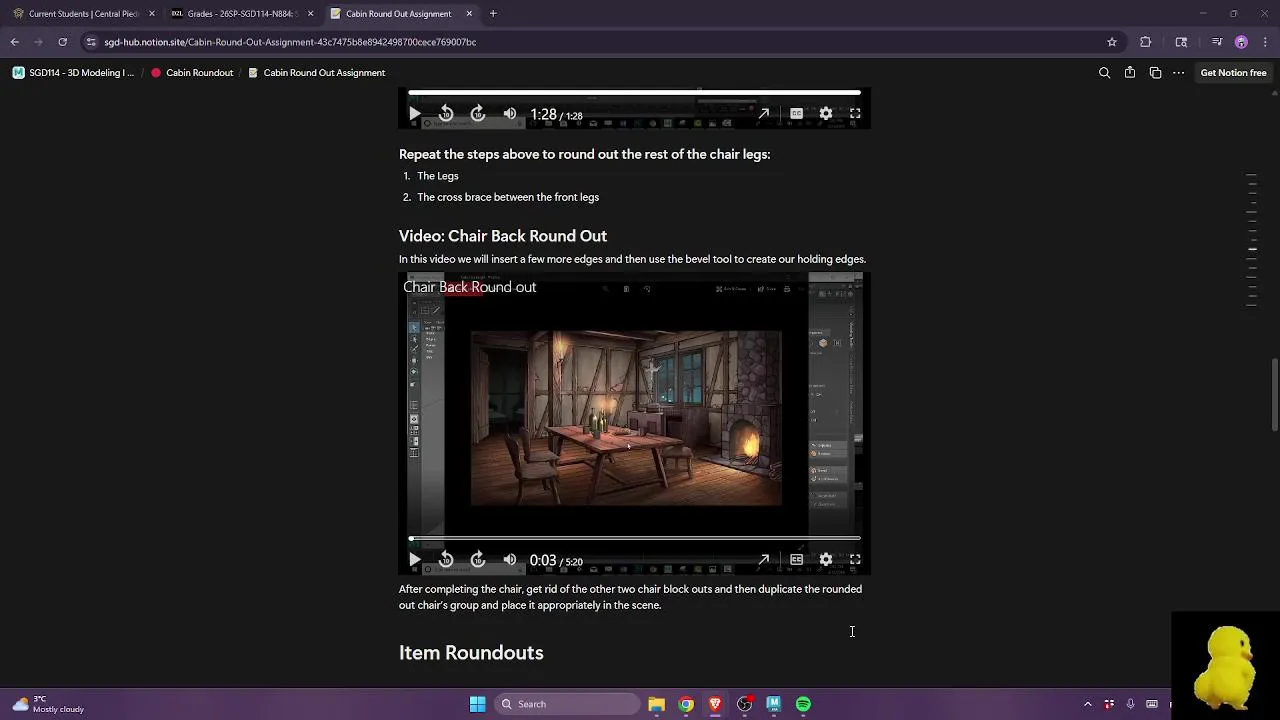
Task: Open Maya from the taskbar
Action: [x=773, y=704]
